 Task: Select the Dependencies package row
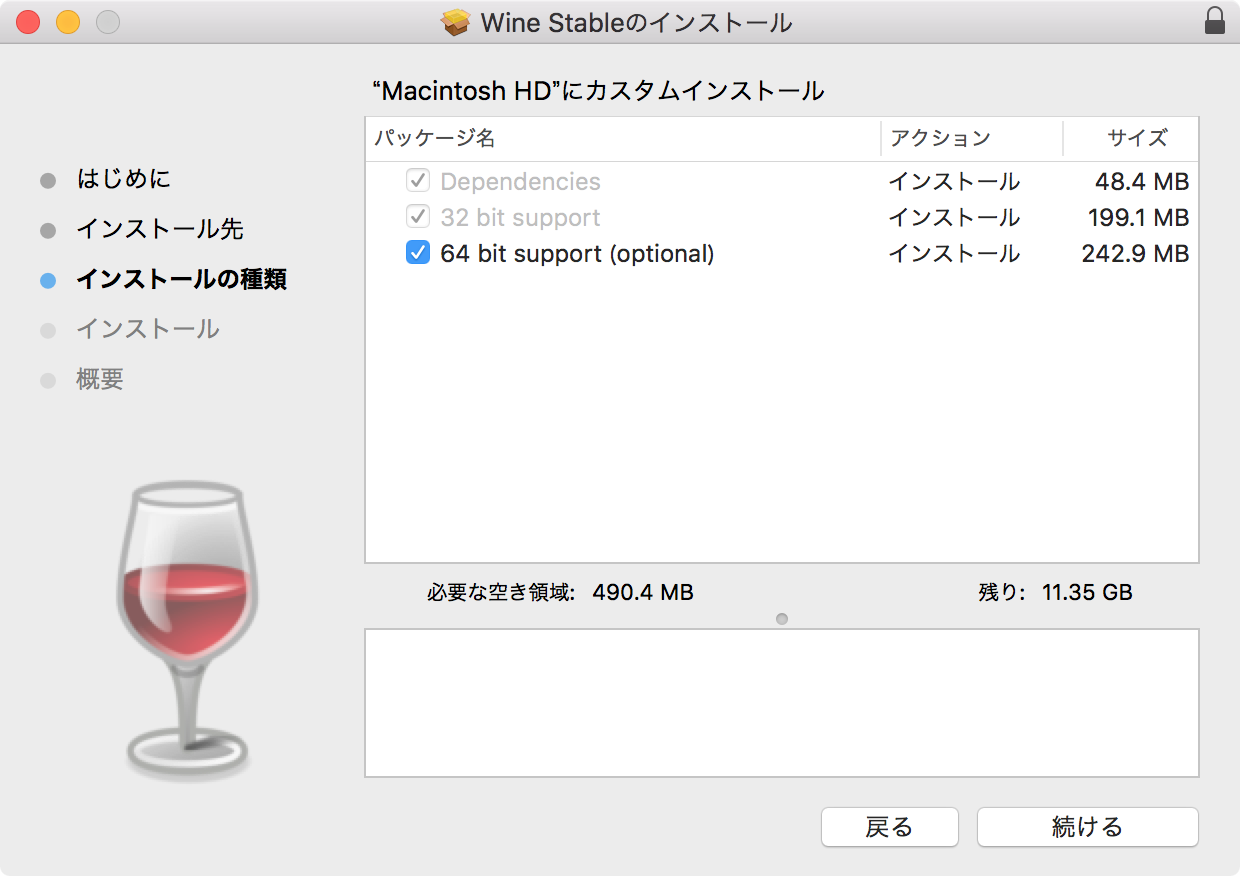click(x=520, y=182)
